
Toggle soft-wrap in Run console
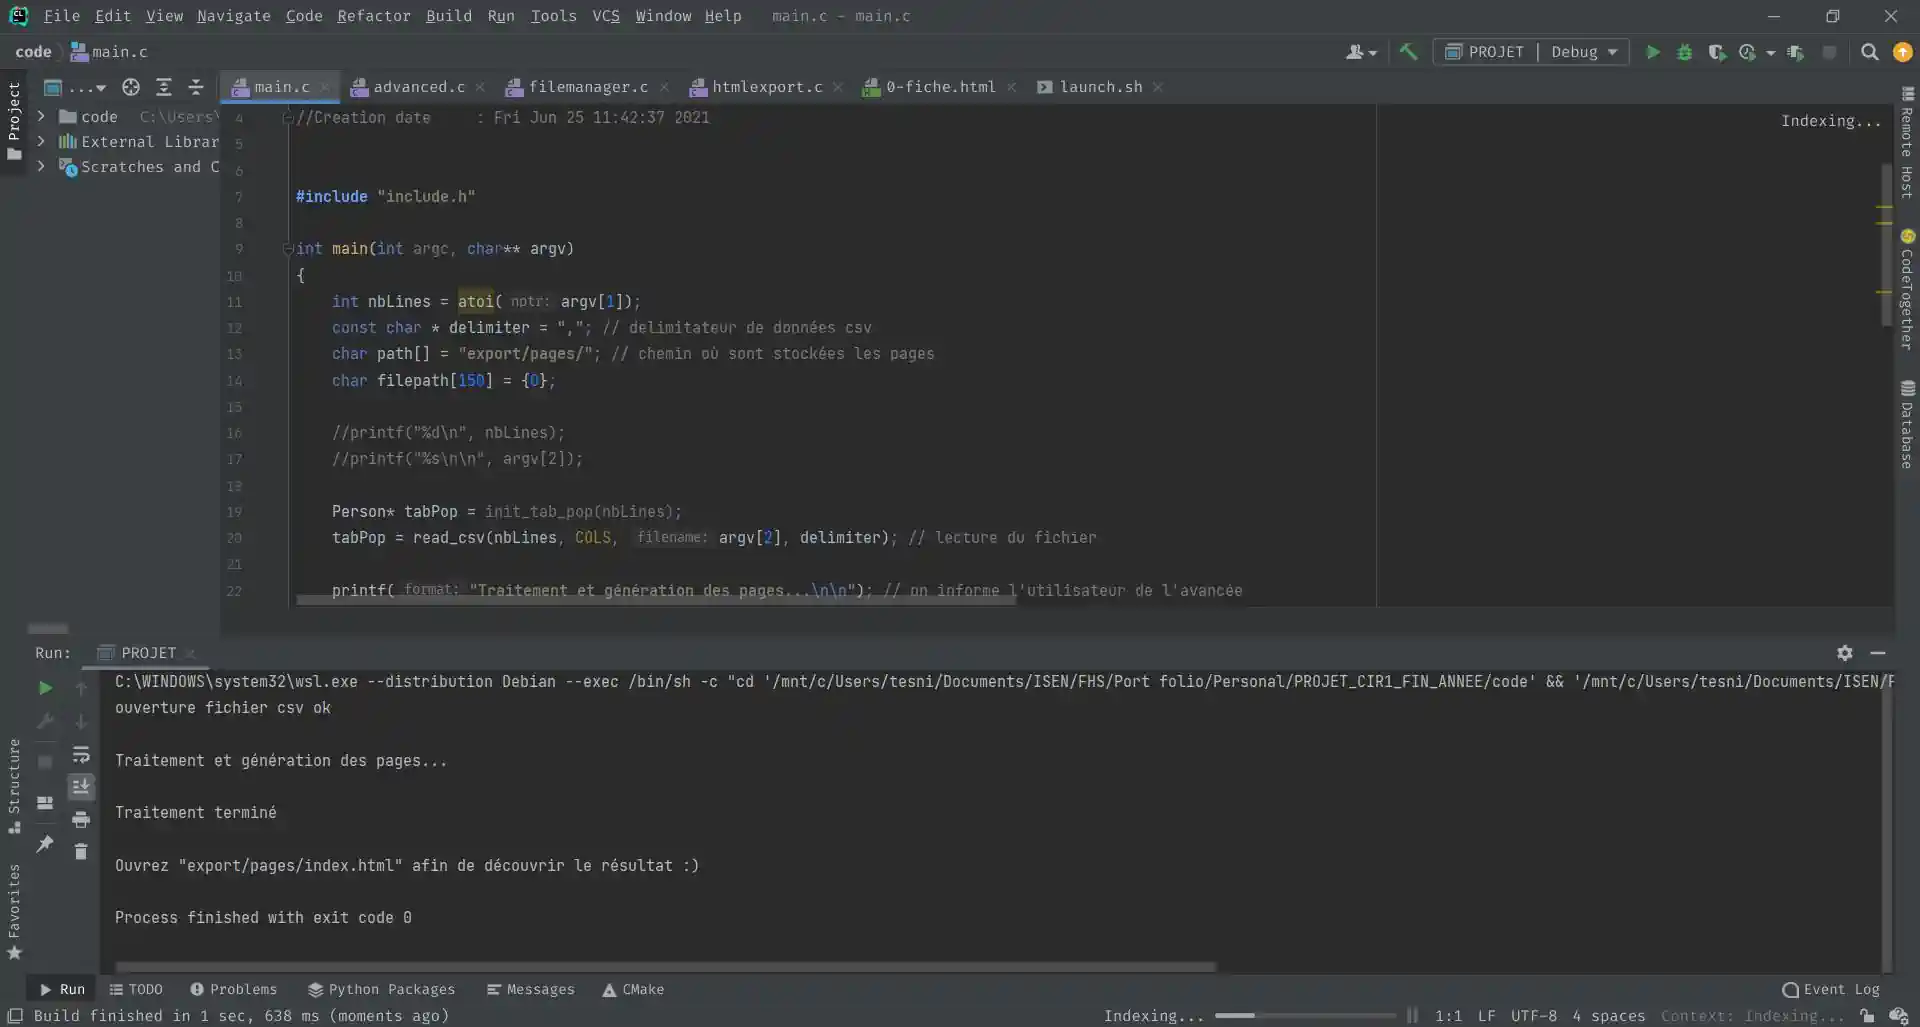[x=81, y=755]
